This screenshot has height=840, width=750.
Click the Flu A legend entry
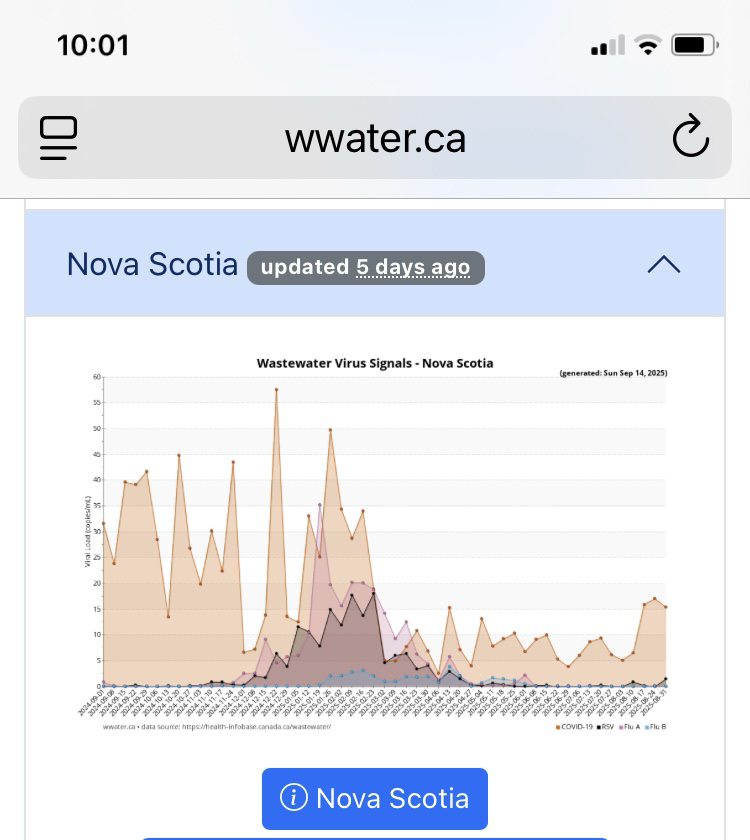(631, 727)
